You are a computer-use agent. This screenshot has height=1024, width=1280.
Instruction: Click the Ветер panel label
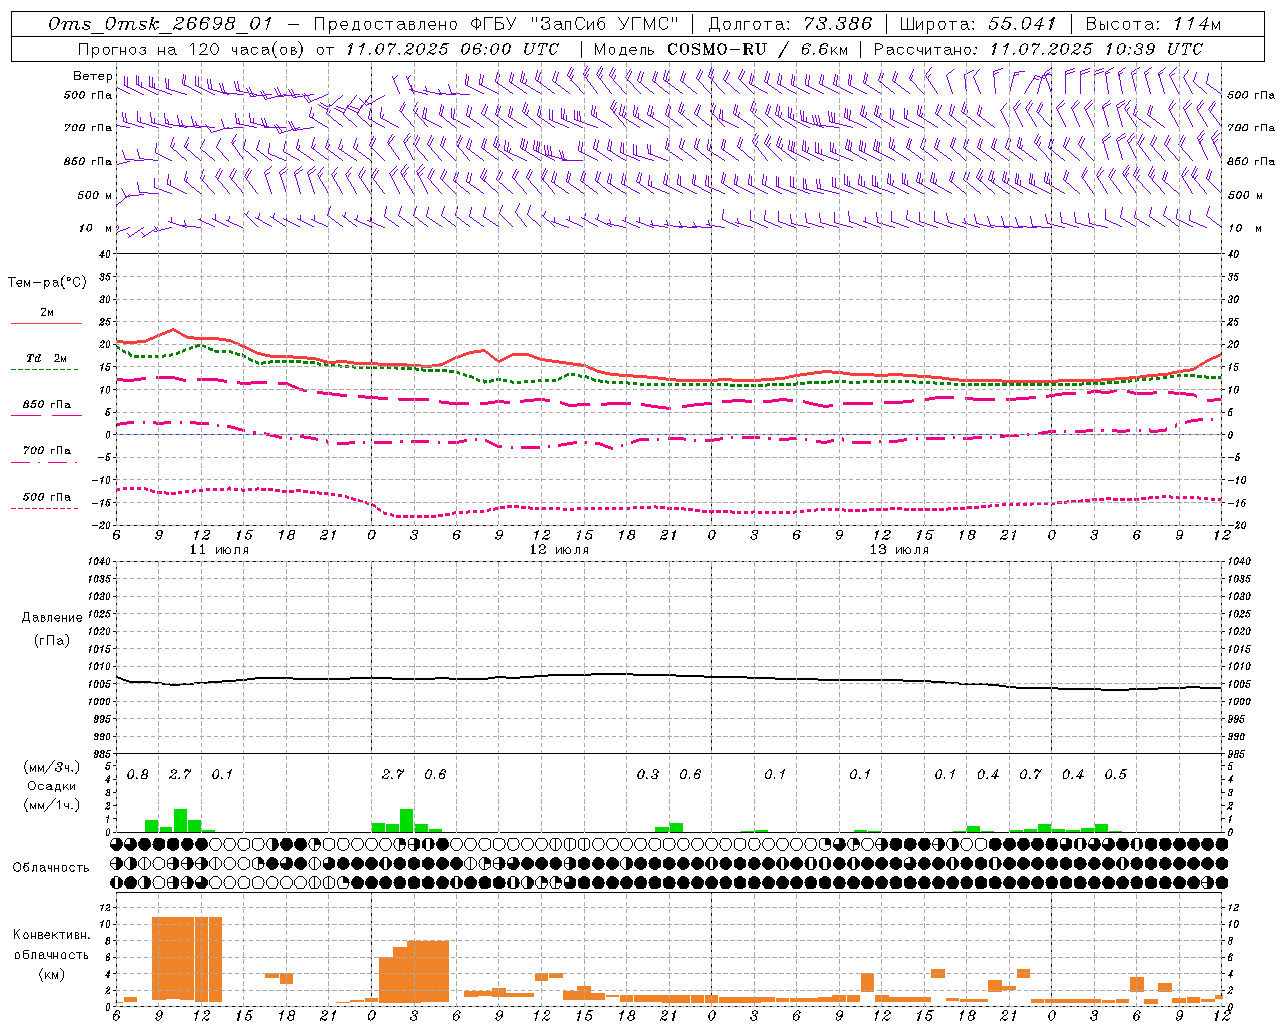[92, 76]
